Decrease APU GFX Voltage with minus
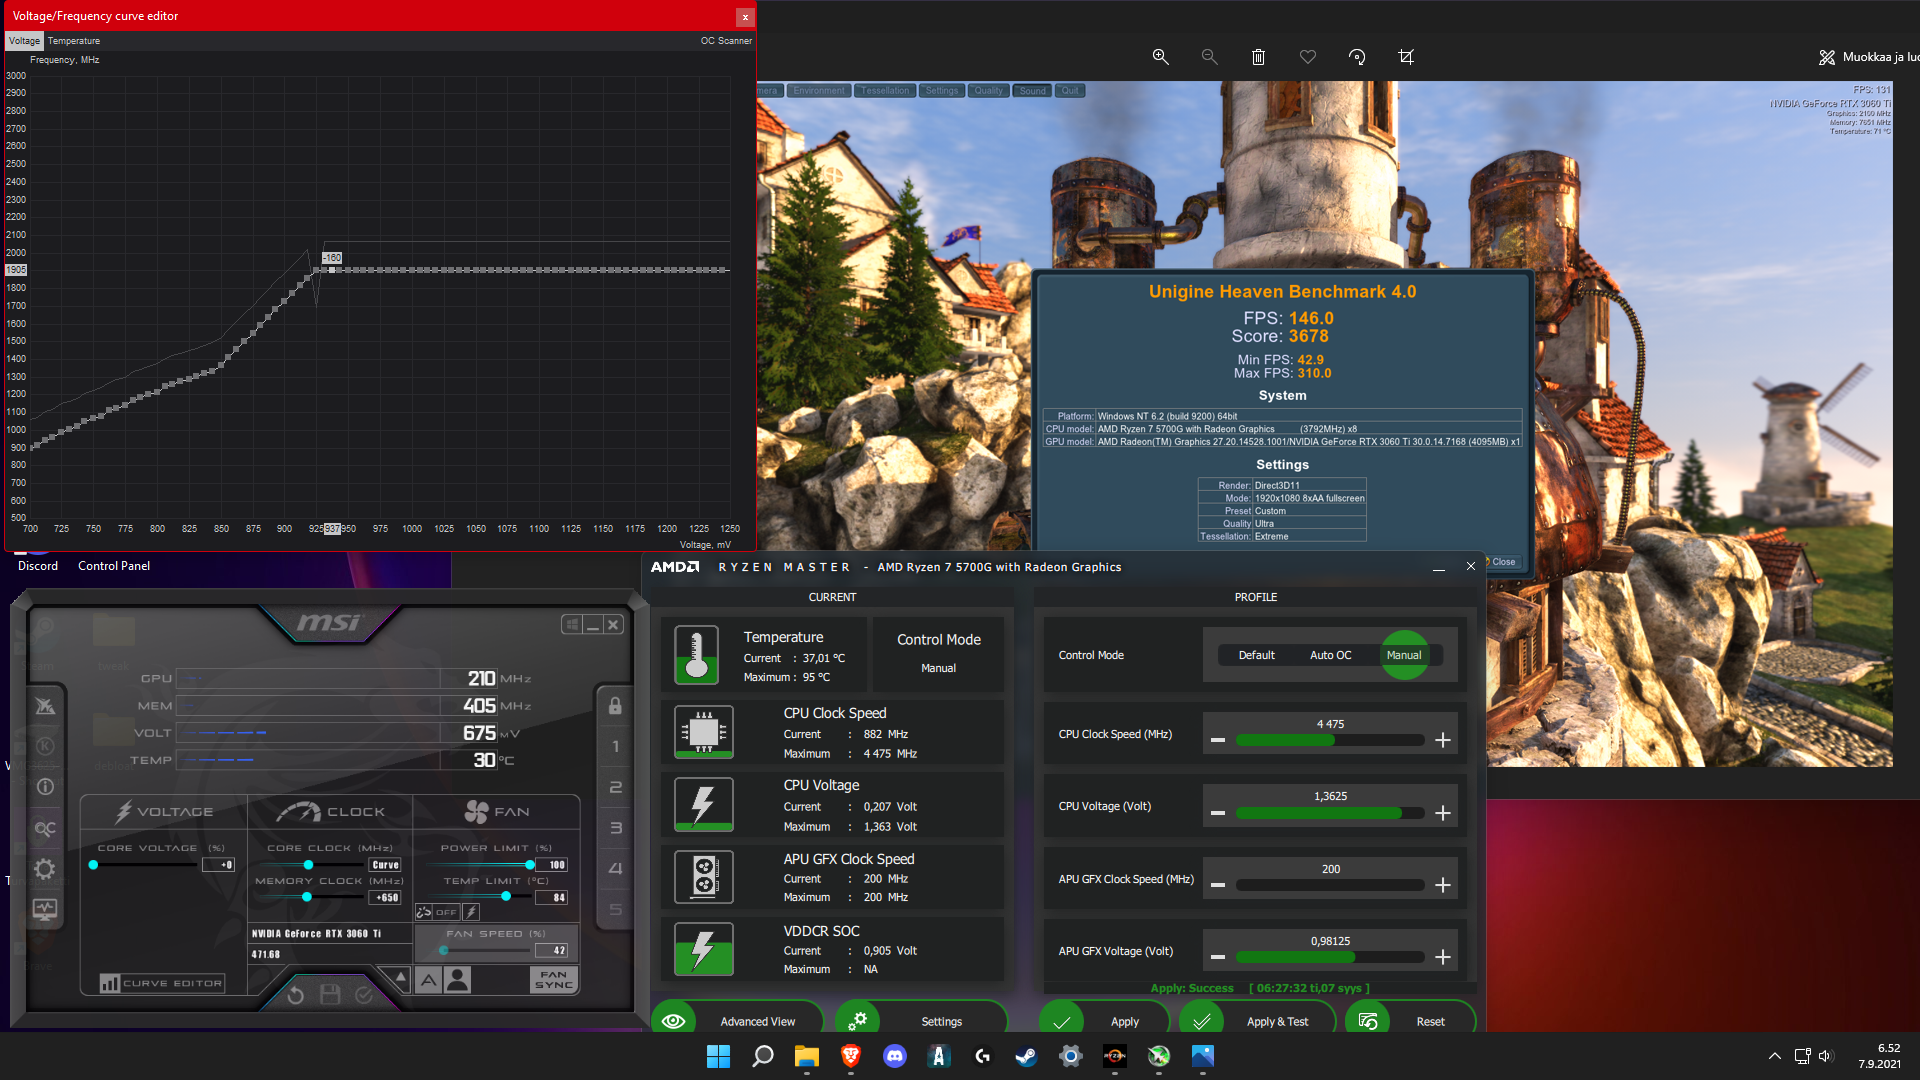The width and height of the screenshot is (1920, 1080). coord(1218,957)
